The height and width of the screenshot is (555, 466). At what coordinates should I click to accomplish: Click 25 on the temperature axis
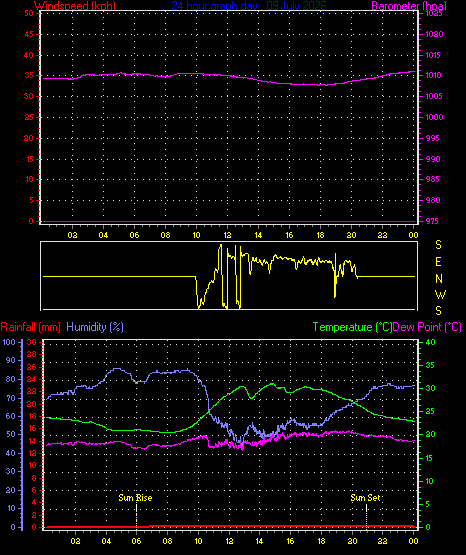[x=430, y=411]
